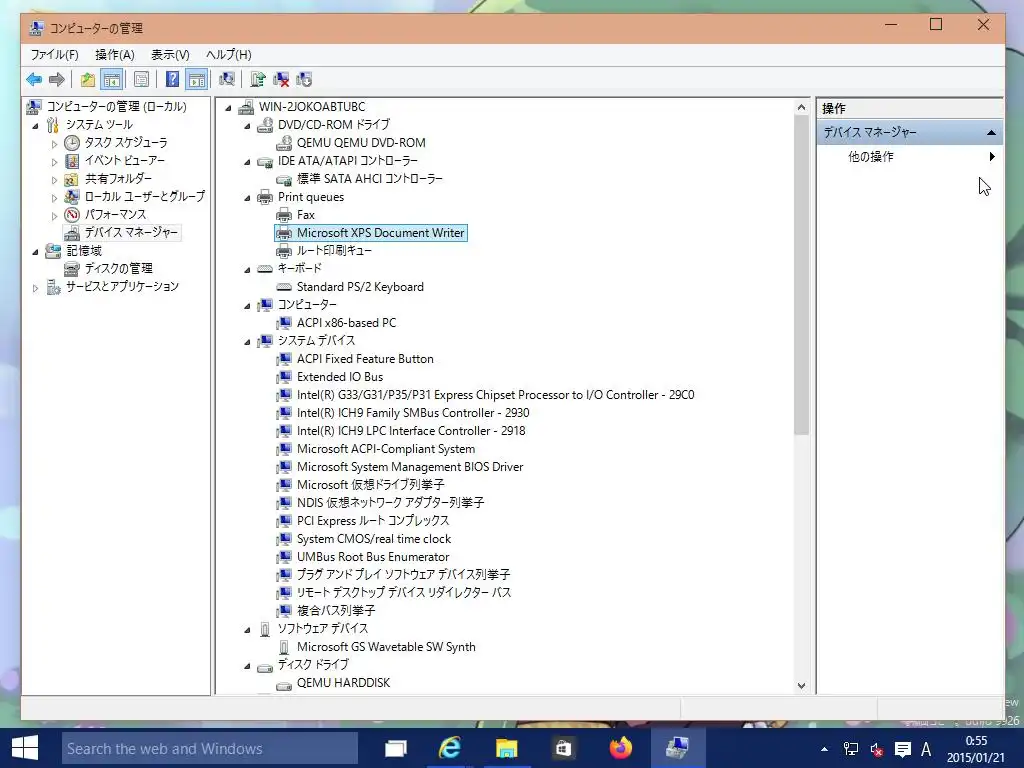Collapse the キーボード category
1024x768 pixels.
click(x=247, y=270)
